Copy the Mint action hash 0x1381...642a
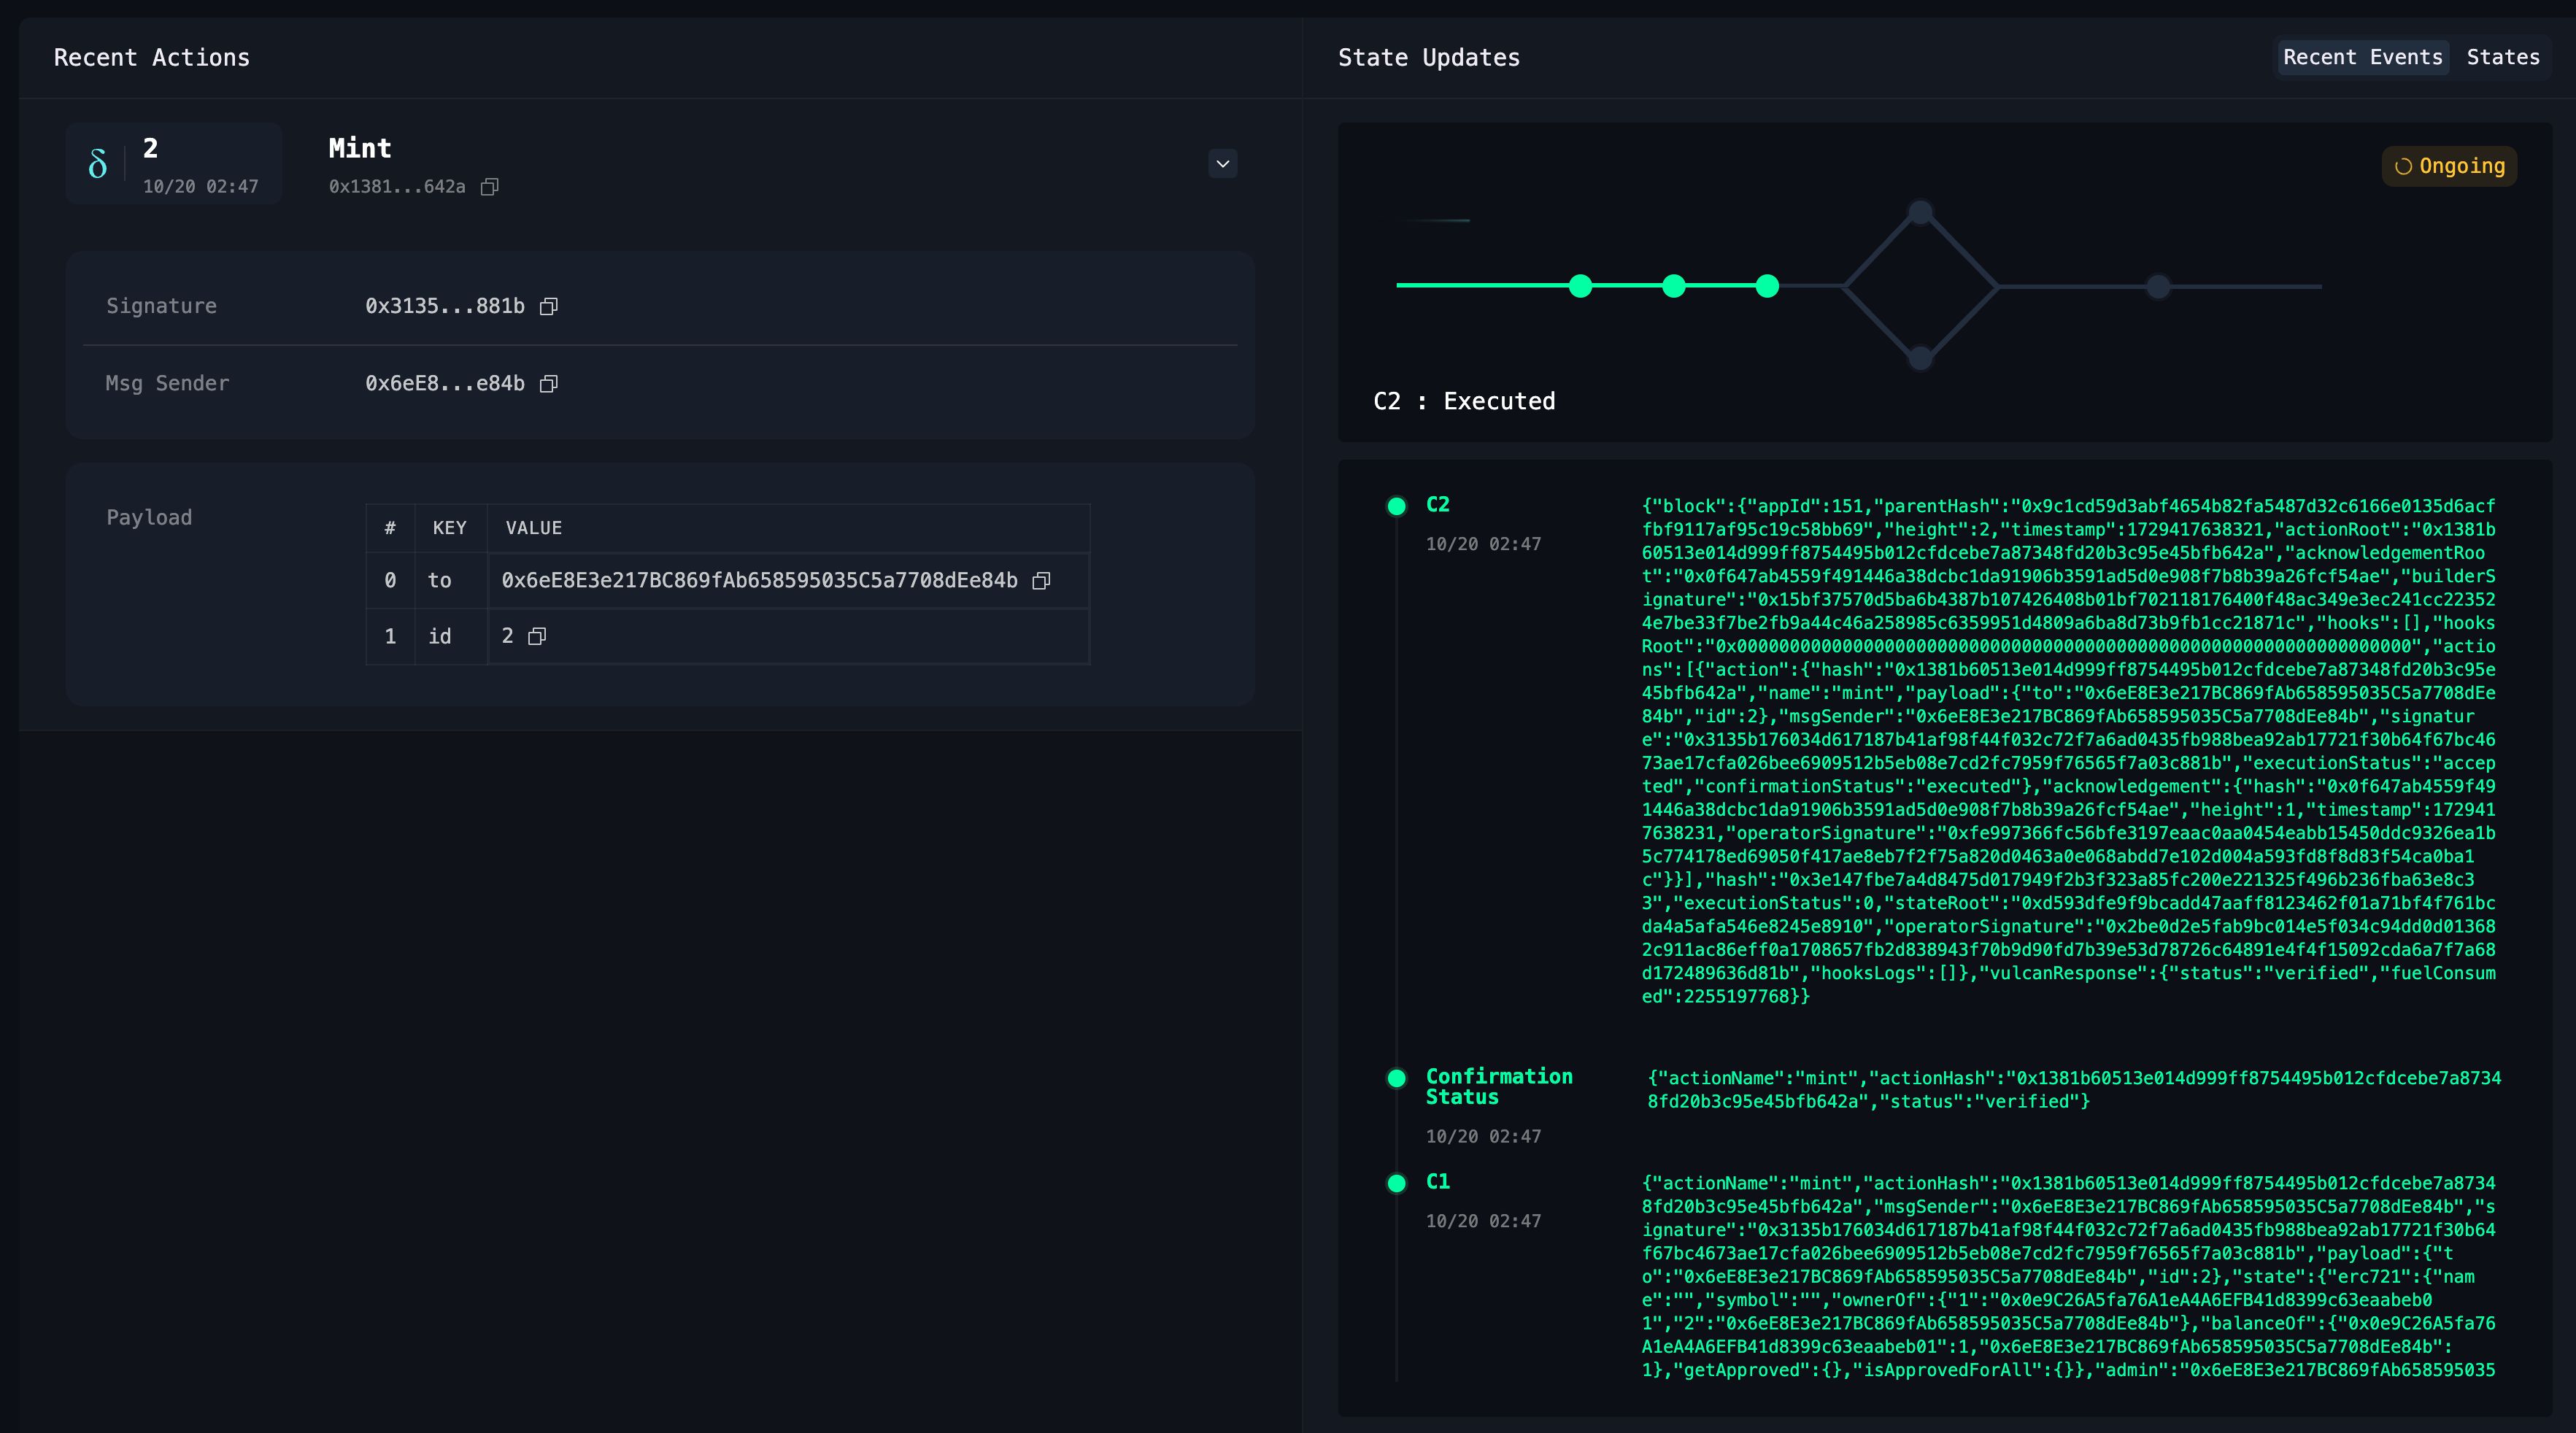 [x=489, y=187]
